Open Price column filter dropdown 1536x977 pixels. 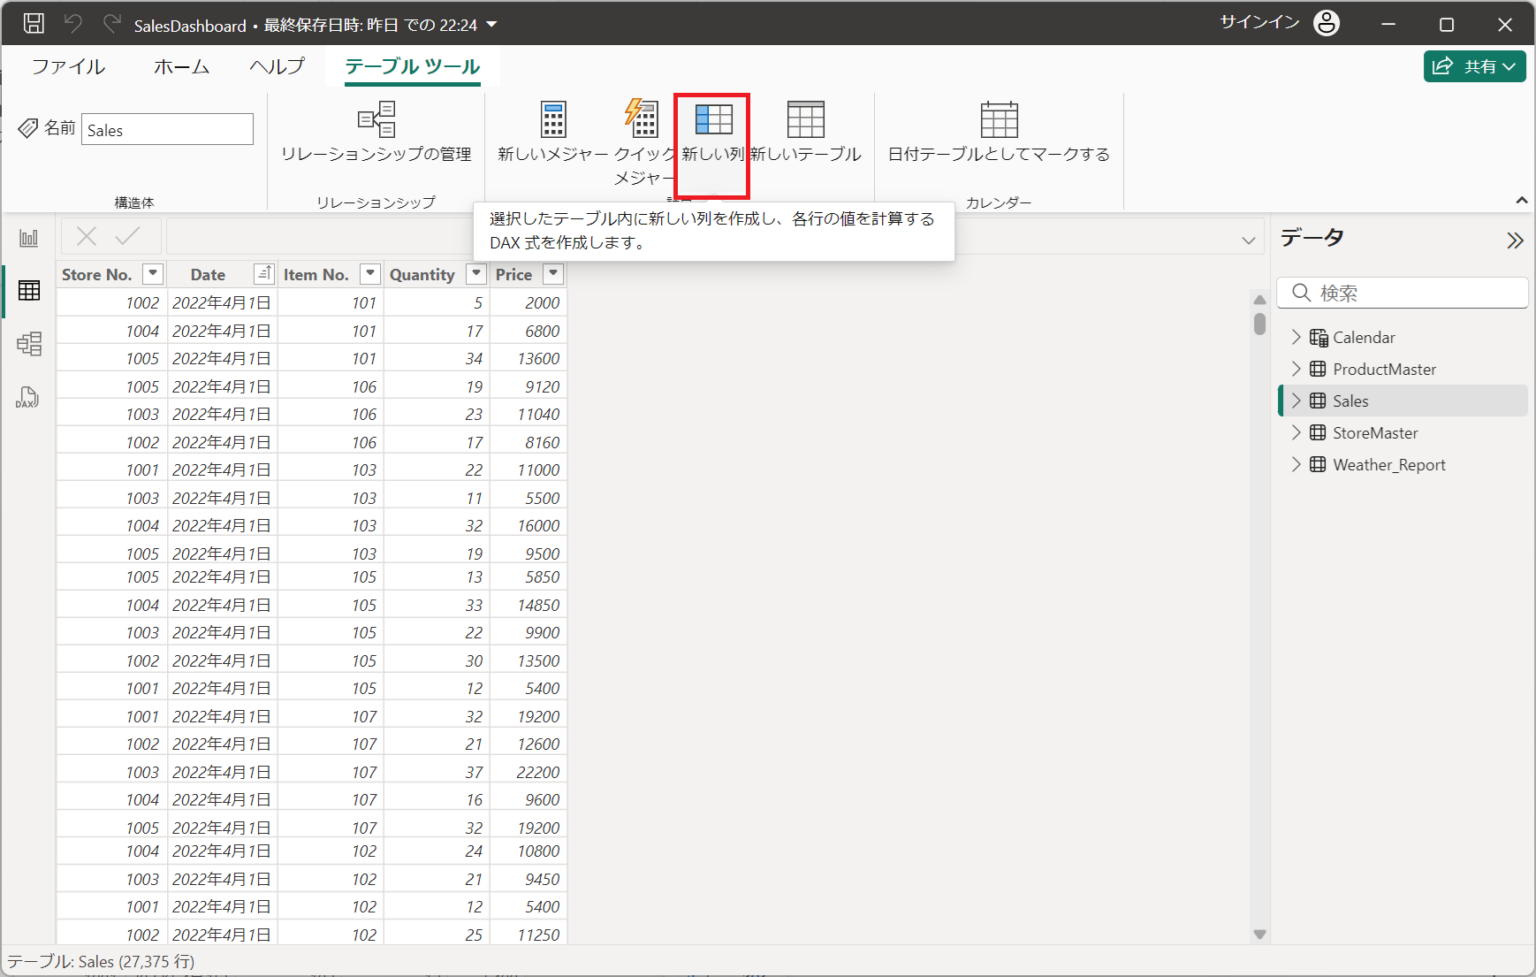coord(553,274)
